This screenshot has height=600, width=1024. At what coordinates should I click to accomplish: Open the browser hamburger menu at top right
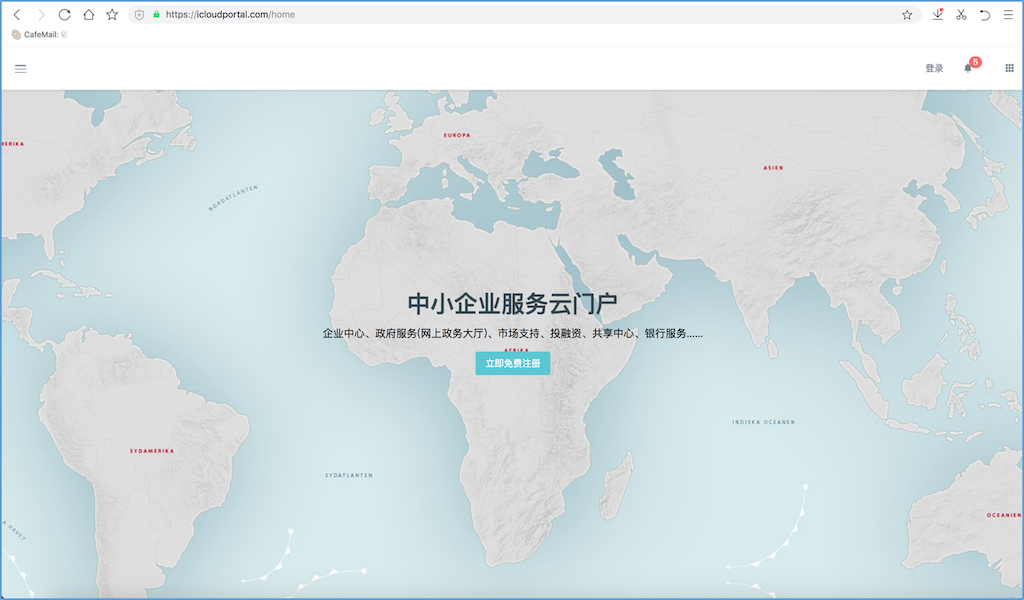click(1008, 14)
